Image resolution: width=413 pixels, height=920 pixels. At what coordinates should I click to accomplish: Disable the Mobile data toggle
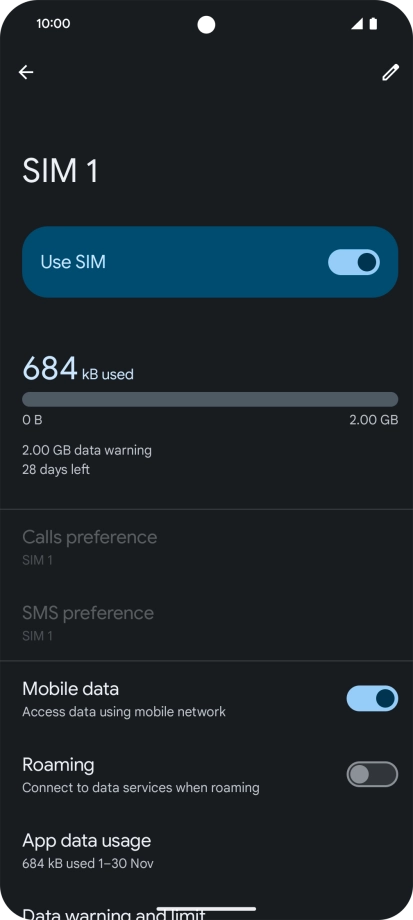tap(373, 698)
